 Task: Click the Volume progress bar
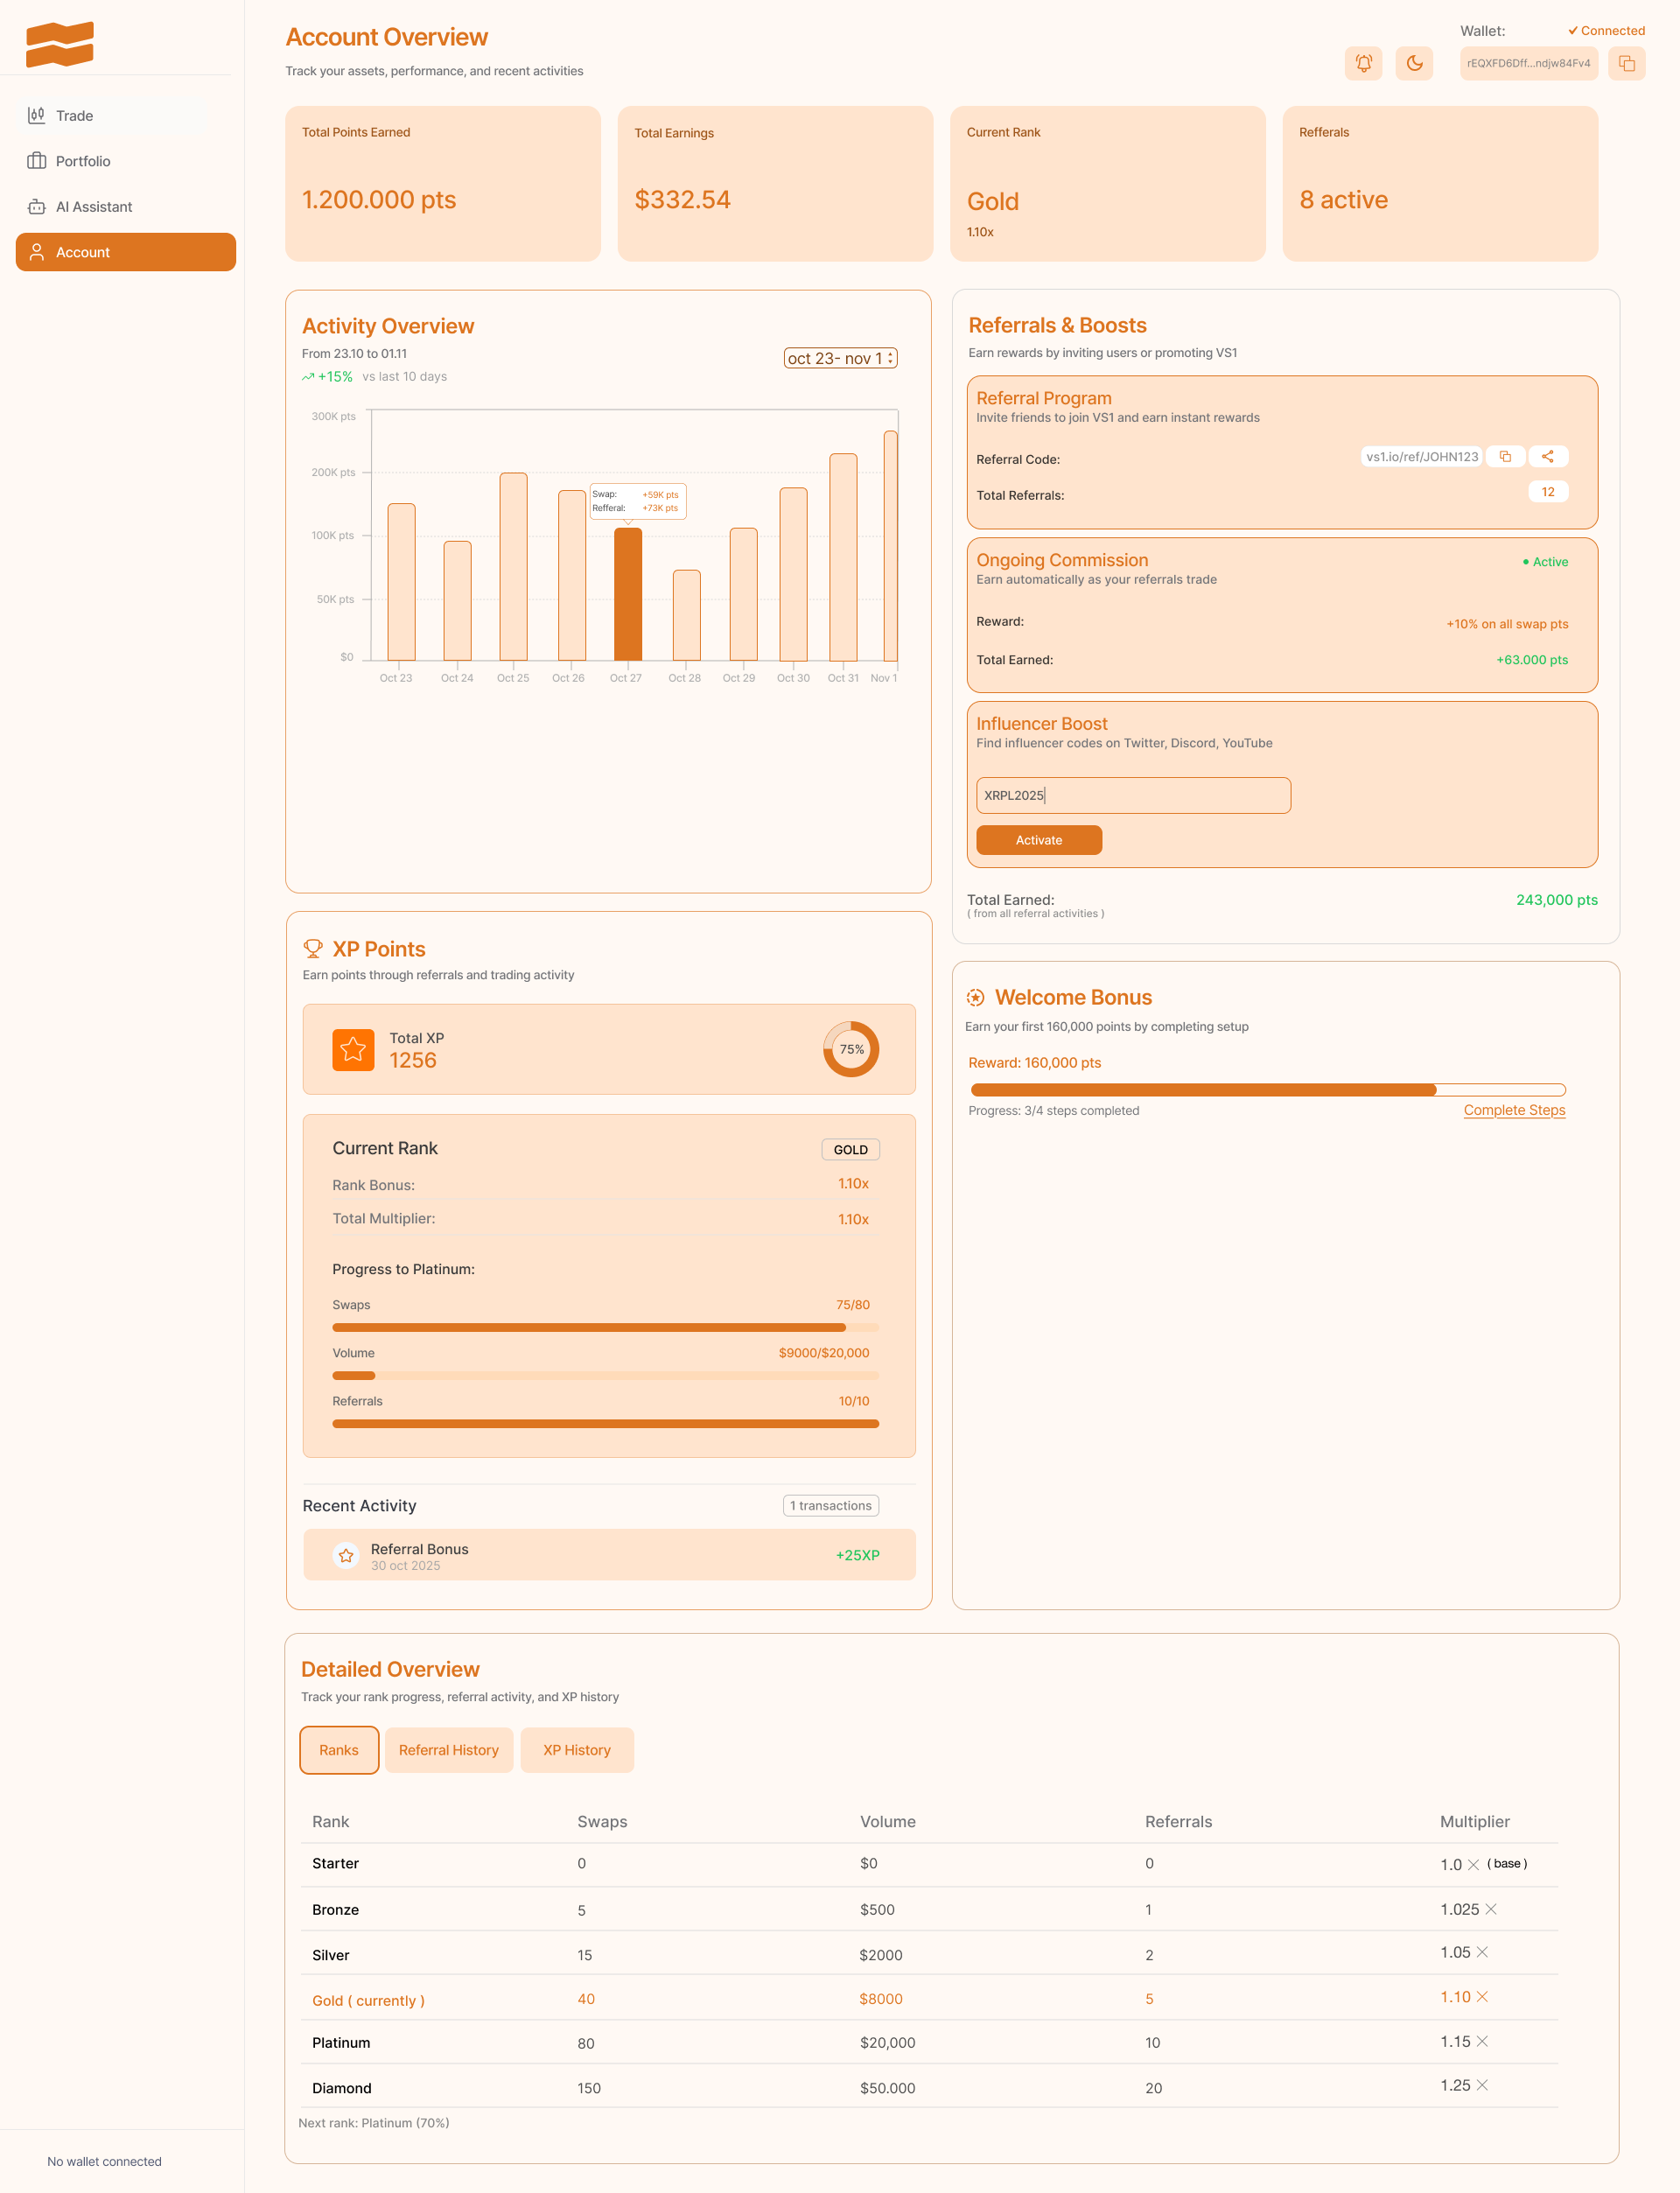tap(605, 1375)
